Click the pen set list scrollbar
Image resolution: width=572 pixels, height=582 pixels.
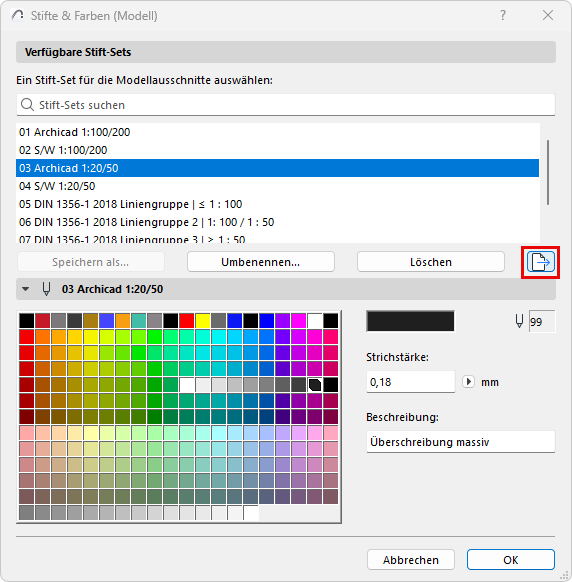coord(548,173)
